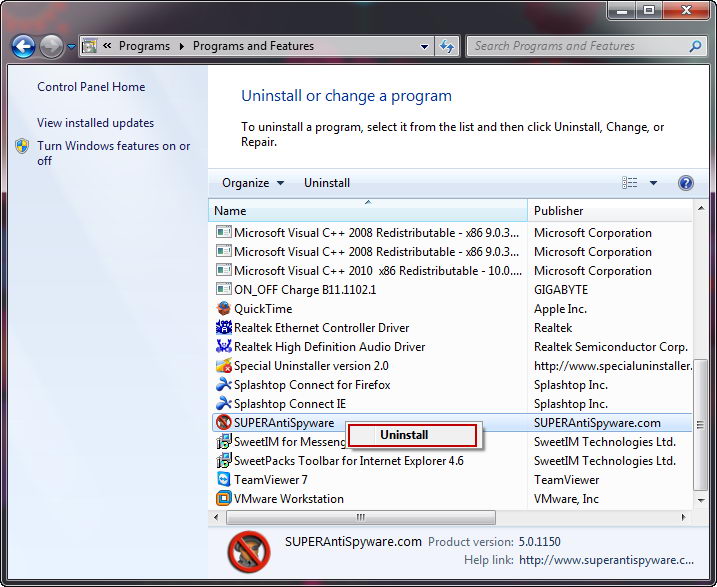Click the Refresh button

[447, 46]
